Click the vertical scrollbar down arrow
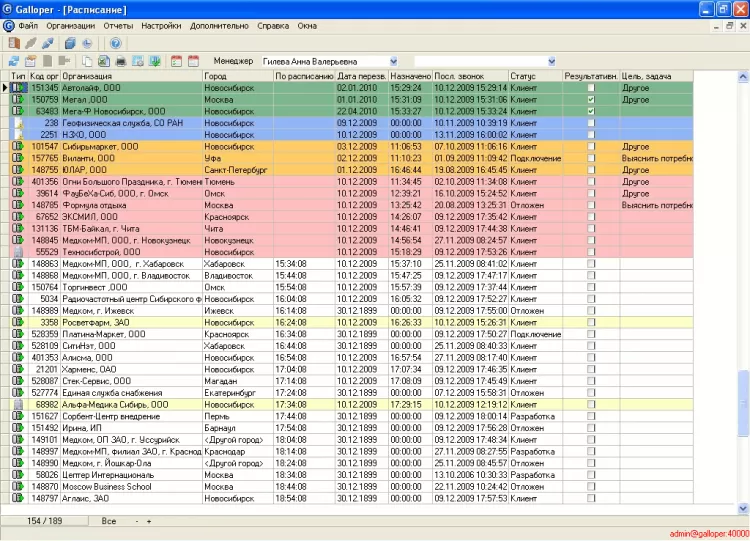This screenshot has width=750, height=541. pyautogui.click(x=743, y=508)
